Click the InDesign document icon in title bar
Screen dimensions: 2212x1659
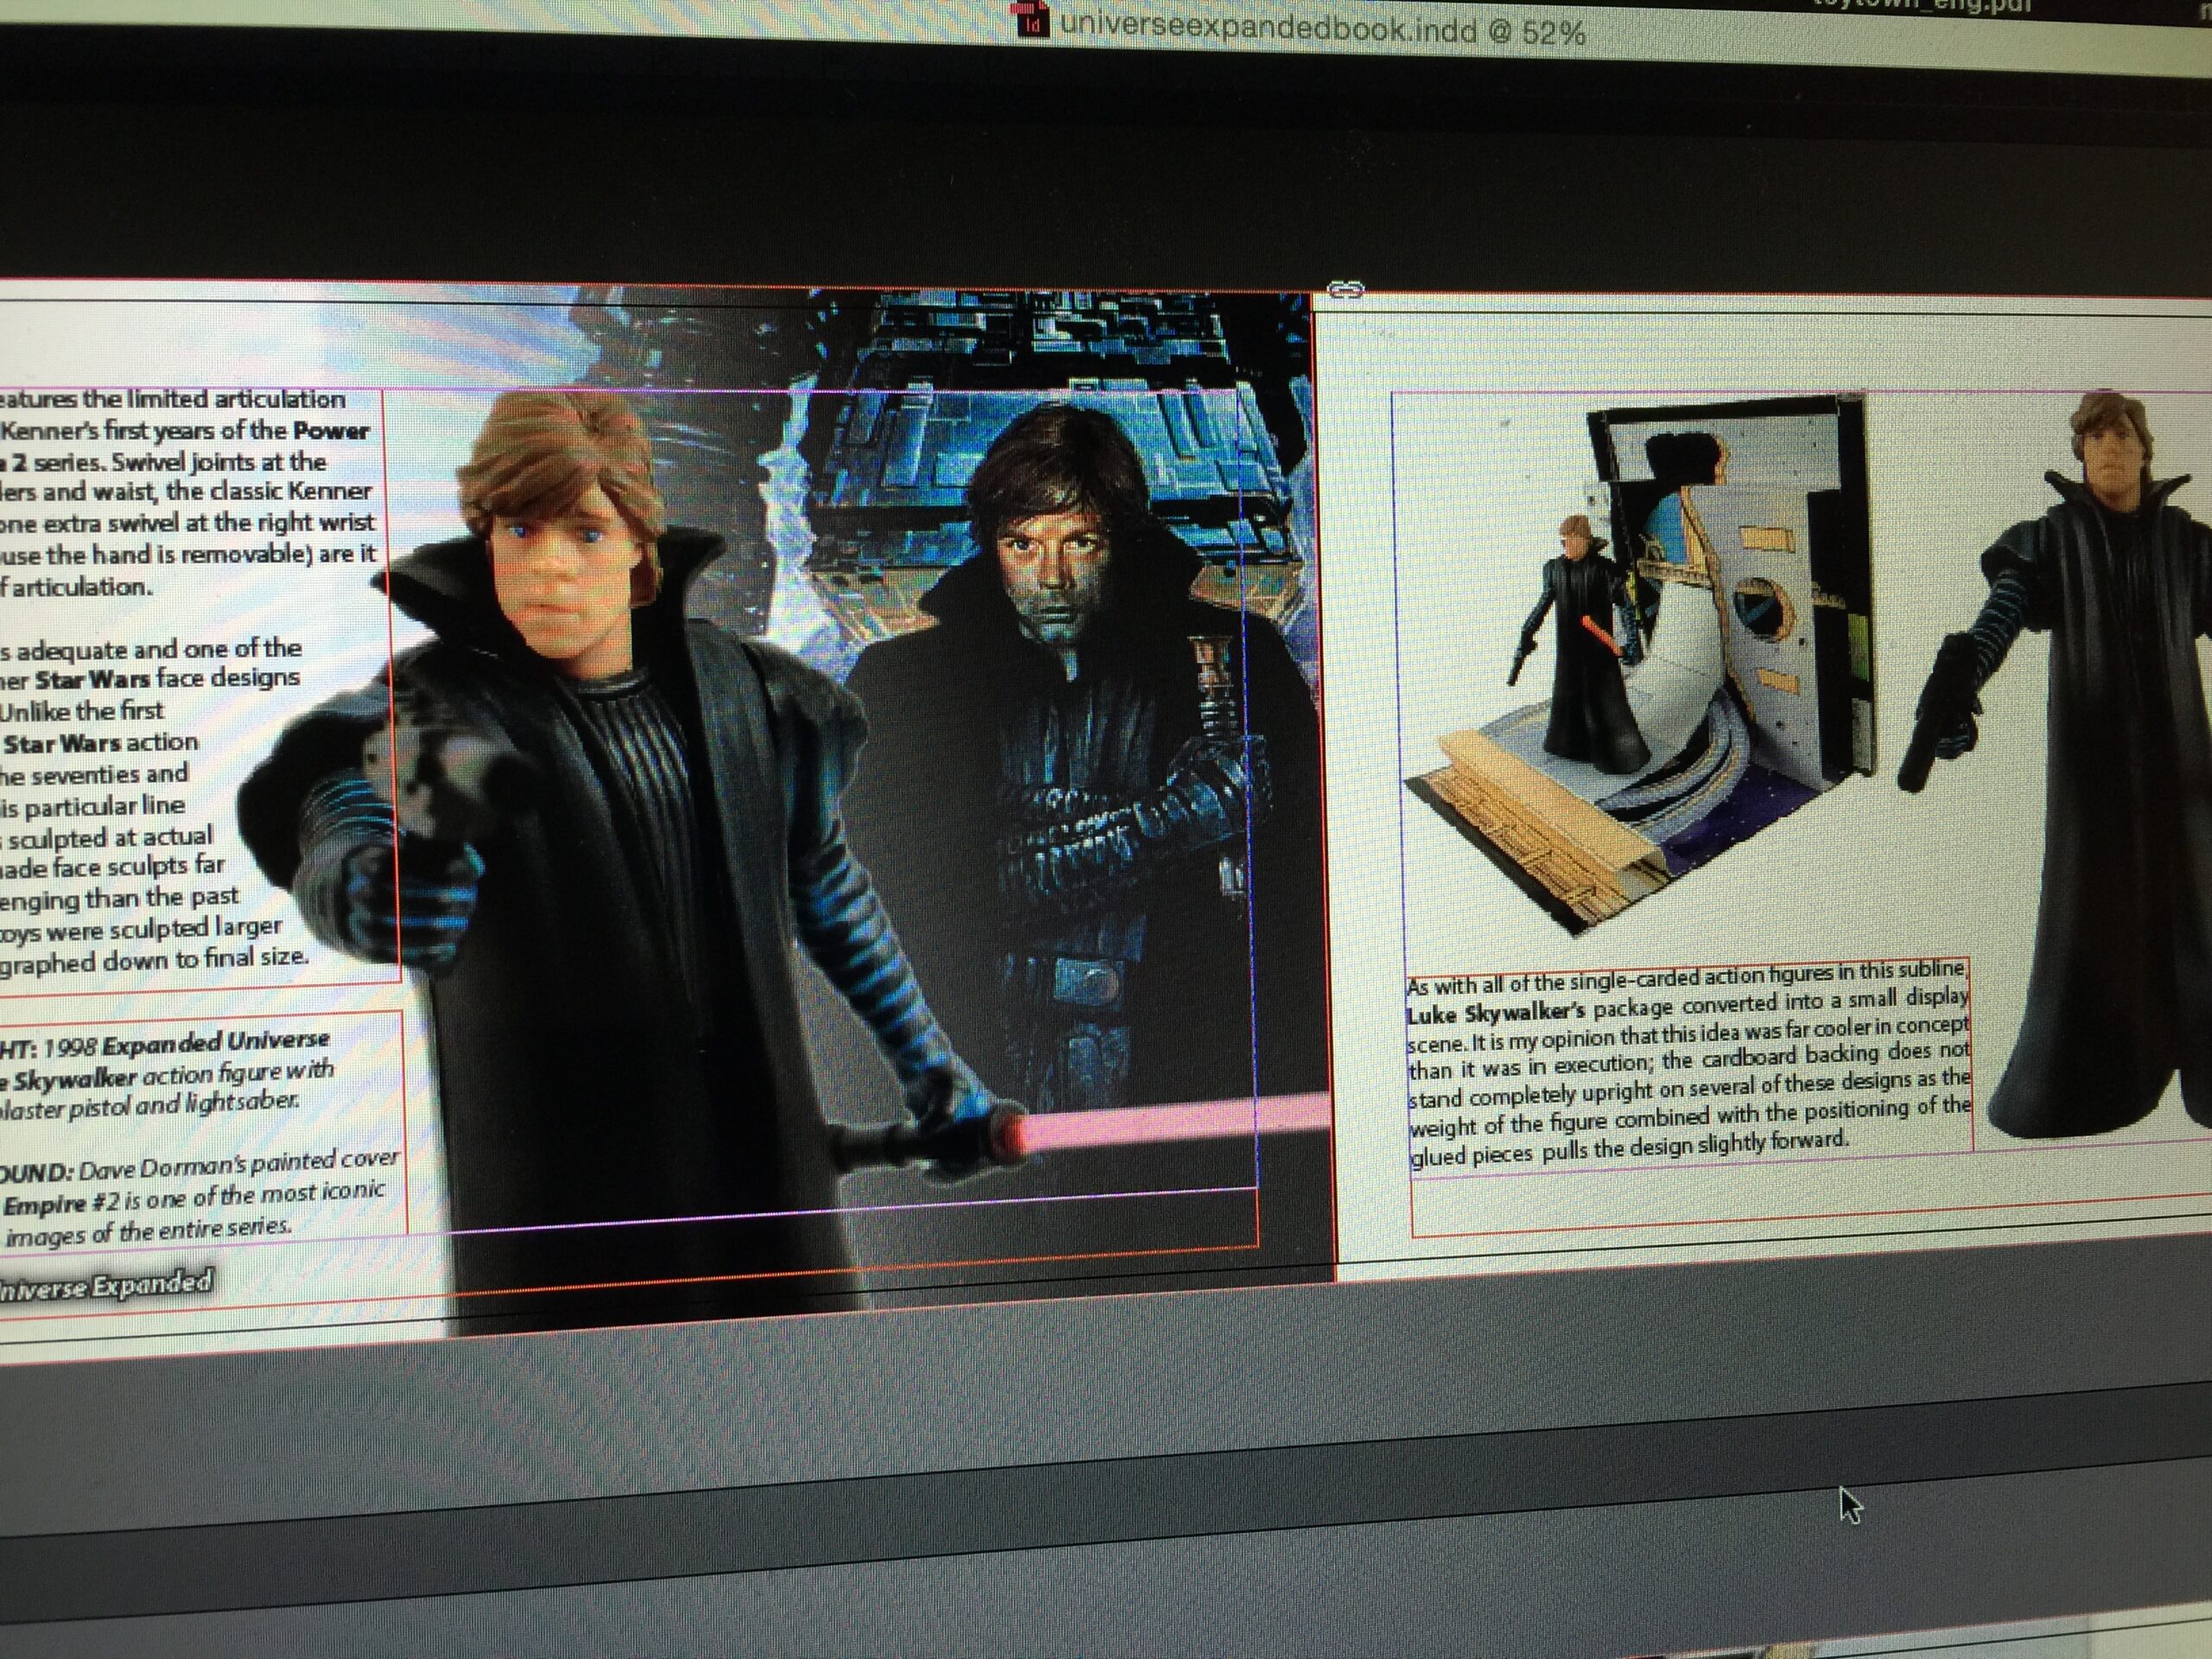[1033, 21]
